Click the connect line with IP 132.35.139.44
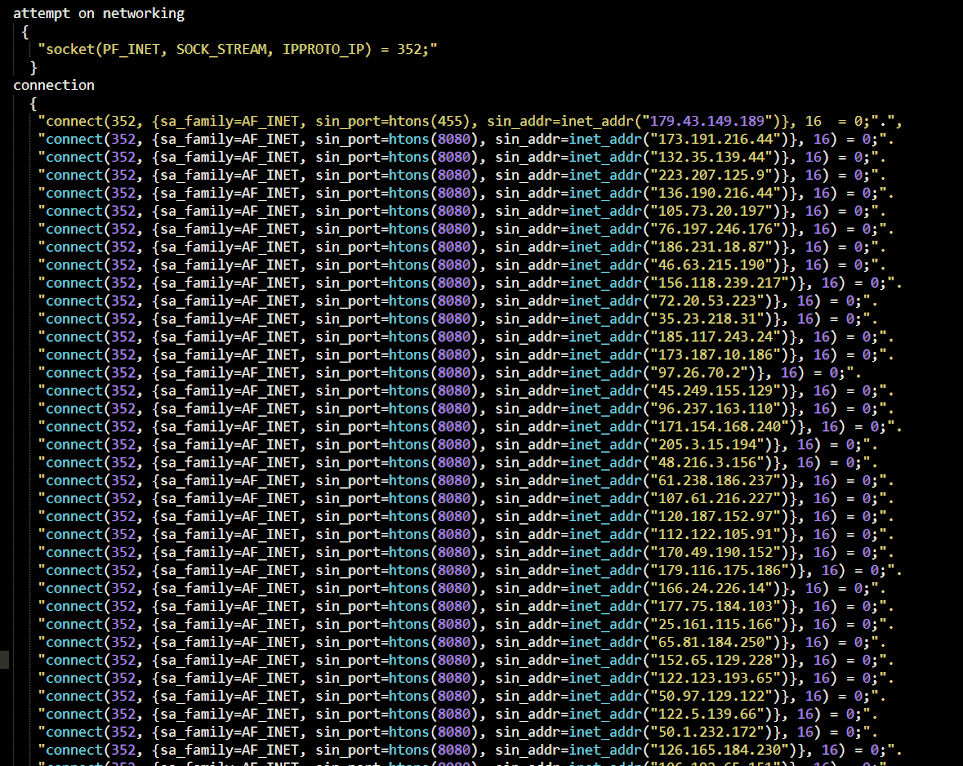963x766 pixels. tap(462, 157)
